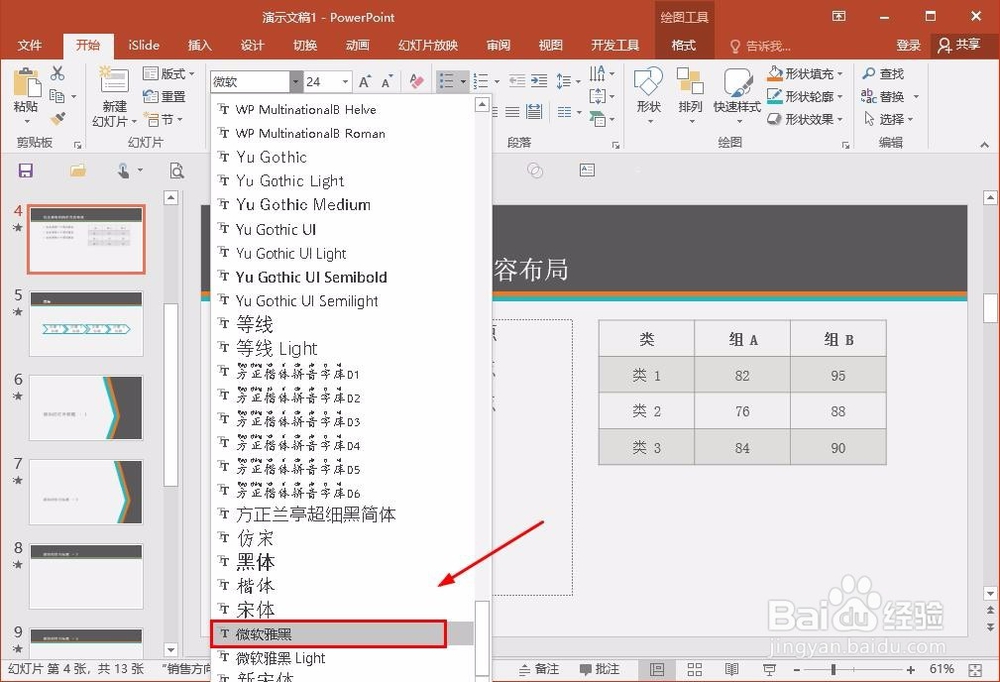
Task: Click the 共享 (Share) button
Action: 963,44
